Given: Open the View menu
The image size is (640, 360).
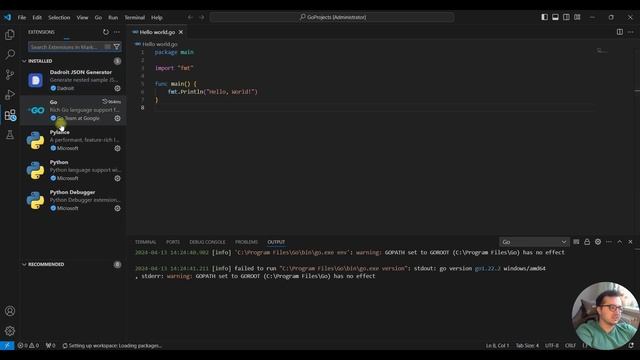Looking at the screenshot, I should 82,18.
